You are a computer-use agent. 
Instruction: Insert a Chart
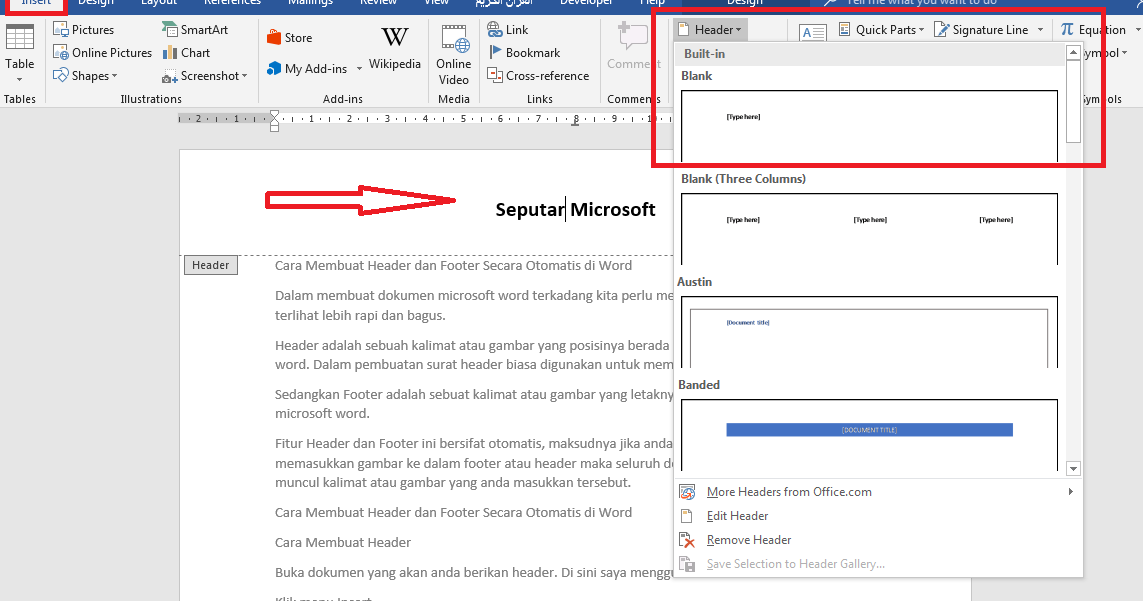[x=187, y=53]
